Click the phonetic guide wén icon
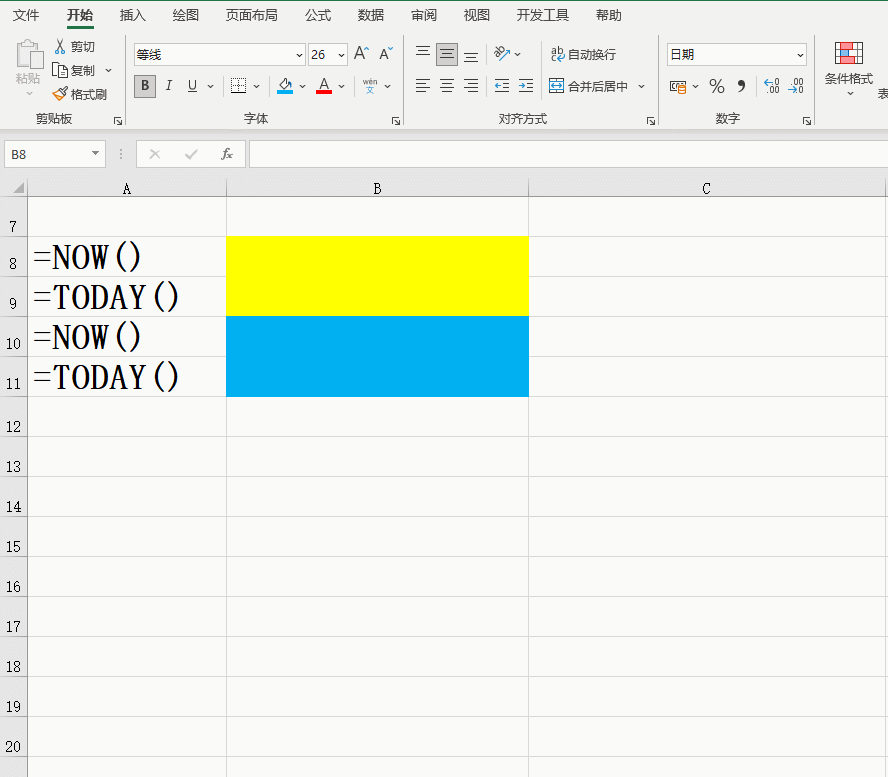888x777 pixels. pos(370,86)
